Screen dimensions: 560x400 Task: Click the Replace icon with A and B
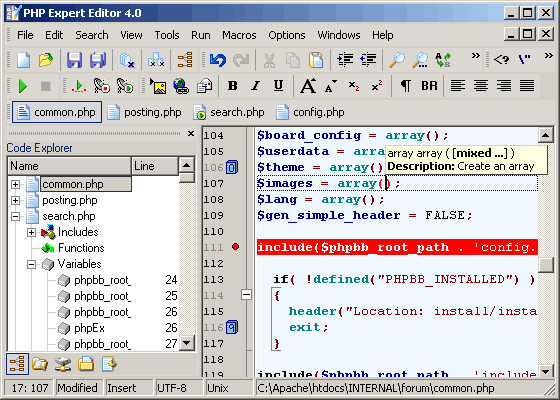tap(443, 60)
